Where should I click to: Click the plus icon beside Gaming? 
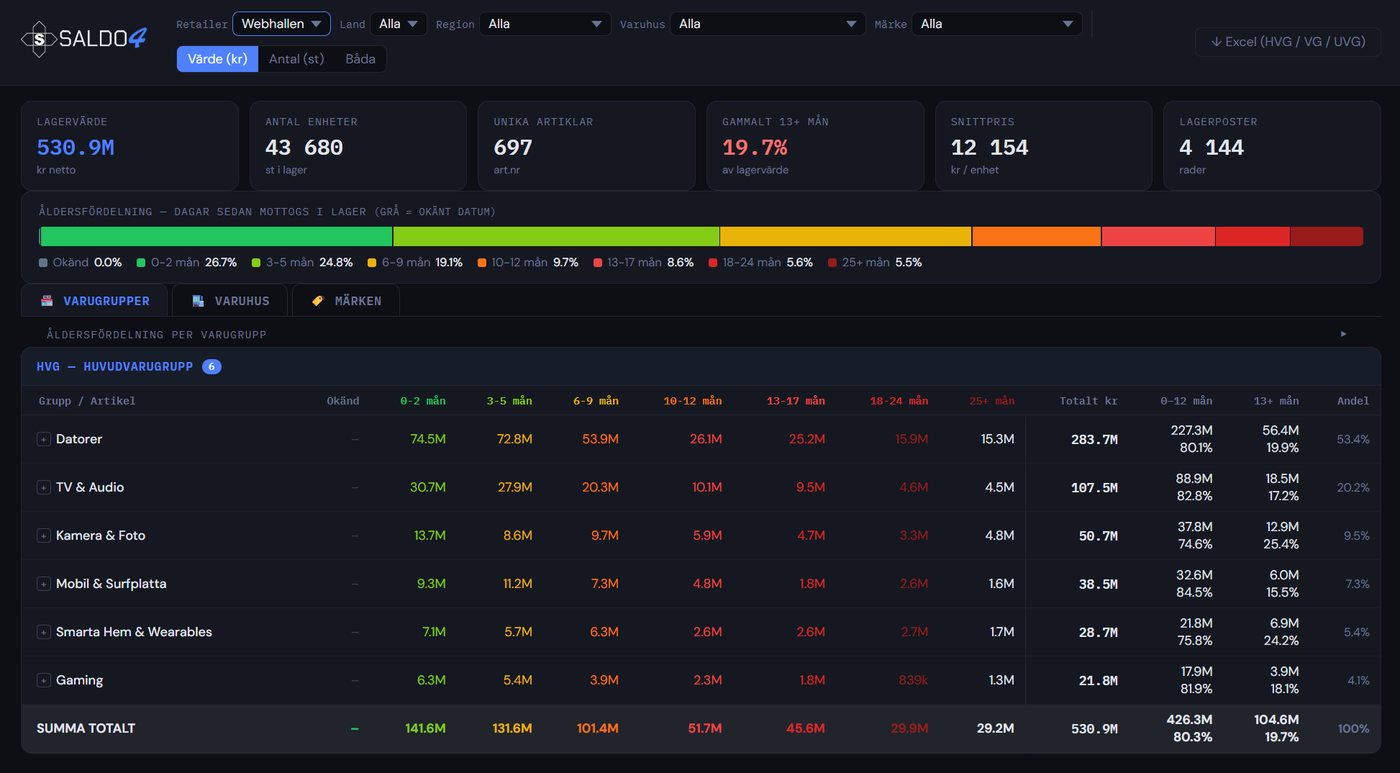point(44,680)
